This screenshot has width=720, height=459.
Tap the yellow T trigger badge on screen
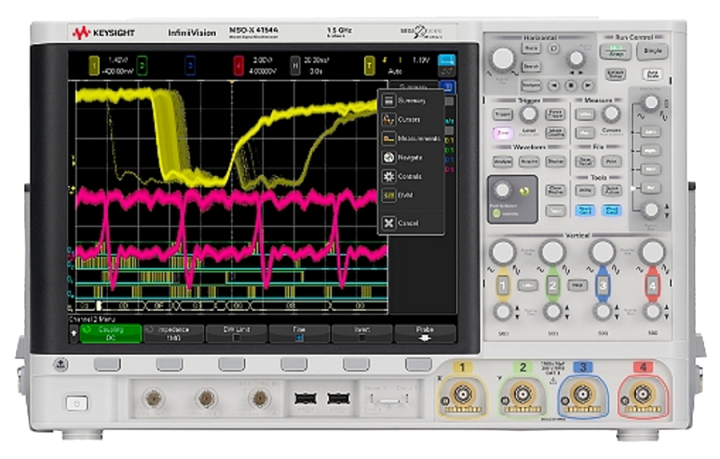click(369, 66)
